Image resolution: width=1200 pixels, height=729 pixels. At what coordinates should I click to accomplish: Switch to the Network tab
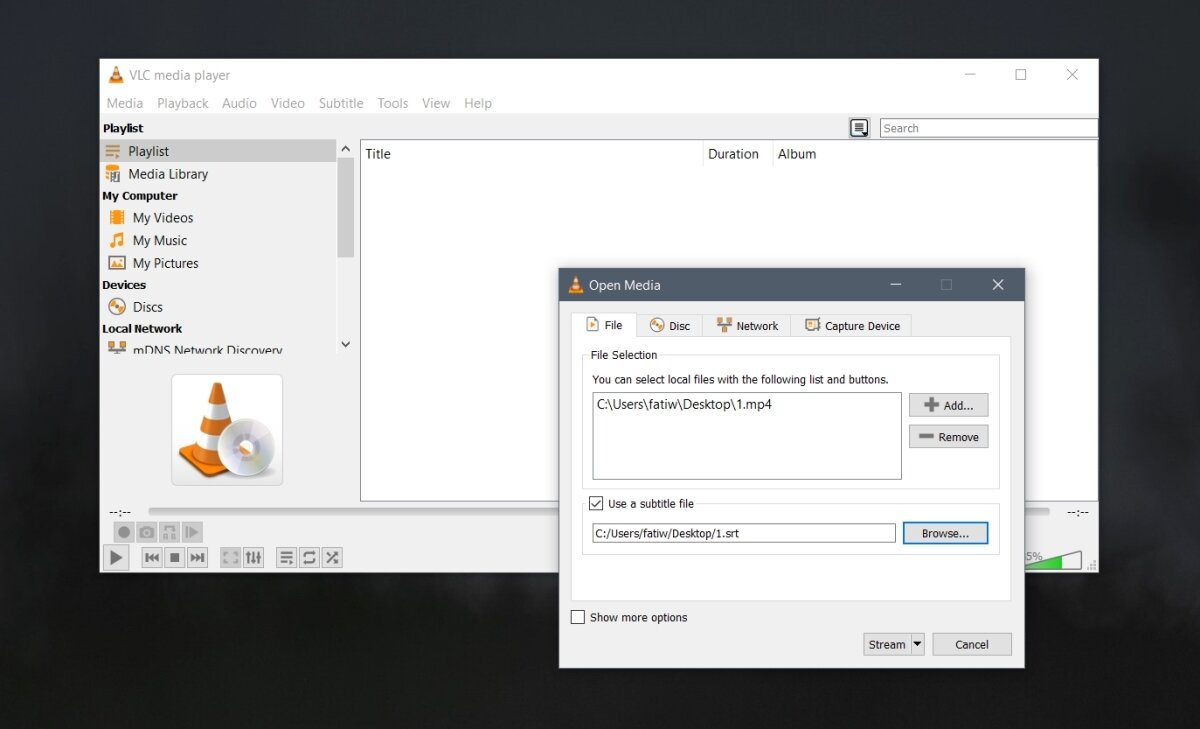(x=747, y=326)
